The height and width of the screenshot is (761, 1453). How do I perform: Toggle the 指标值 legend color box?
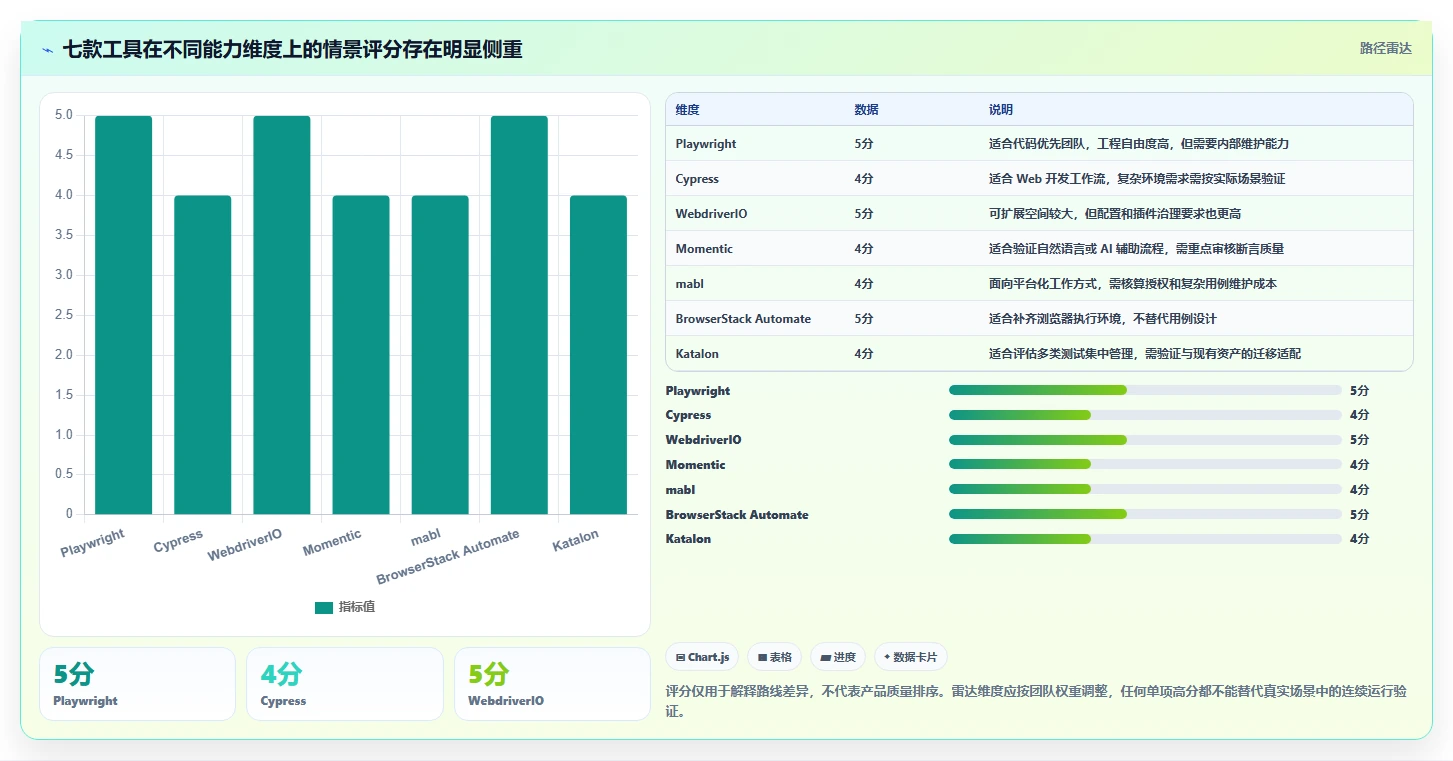tap(323, 607)
